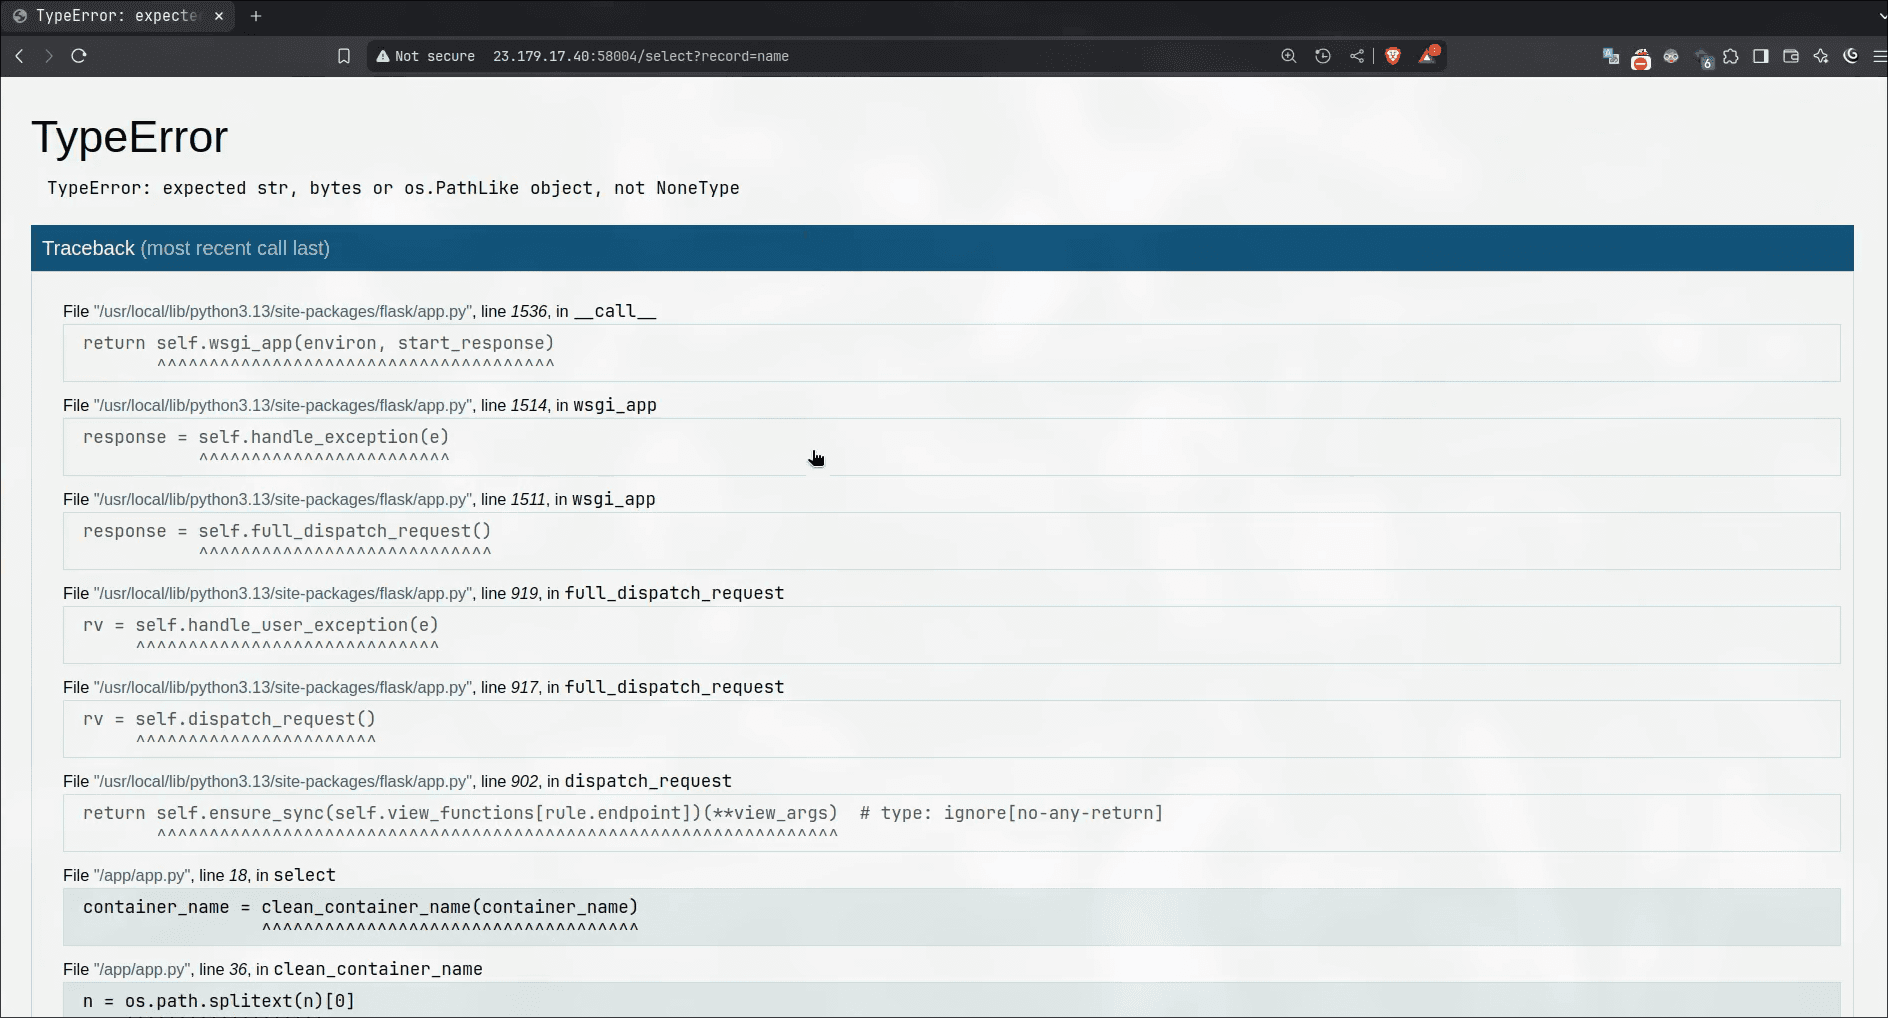Open Brave Shields lion icon
1888x1018 pixels.
1393,56
